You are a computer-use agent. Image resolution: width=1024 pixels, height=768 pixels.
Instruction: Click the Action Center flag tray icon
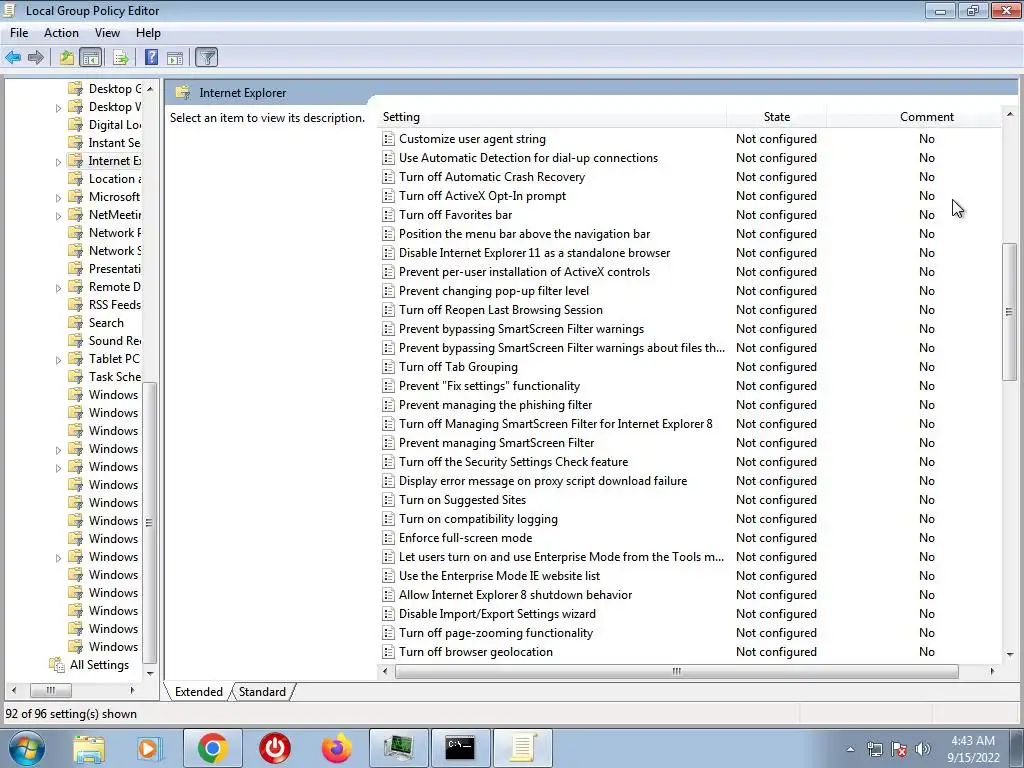pos(899,749)
